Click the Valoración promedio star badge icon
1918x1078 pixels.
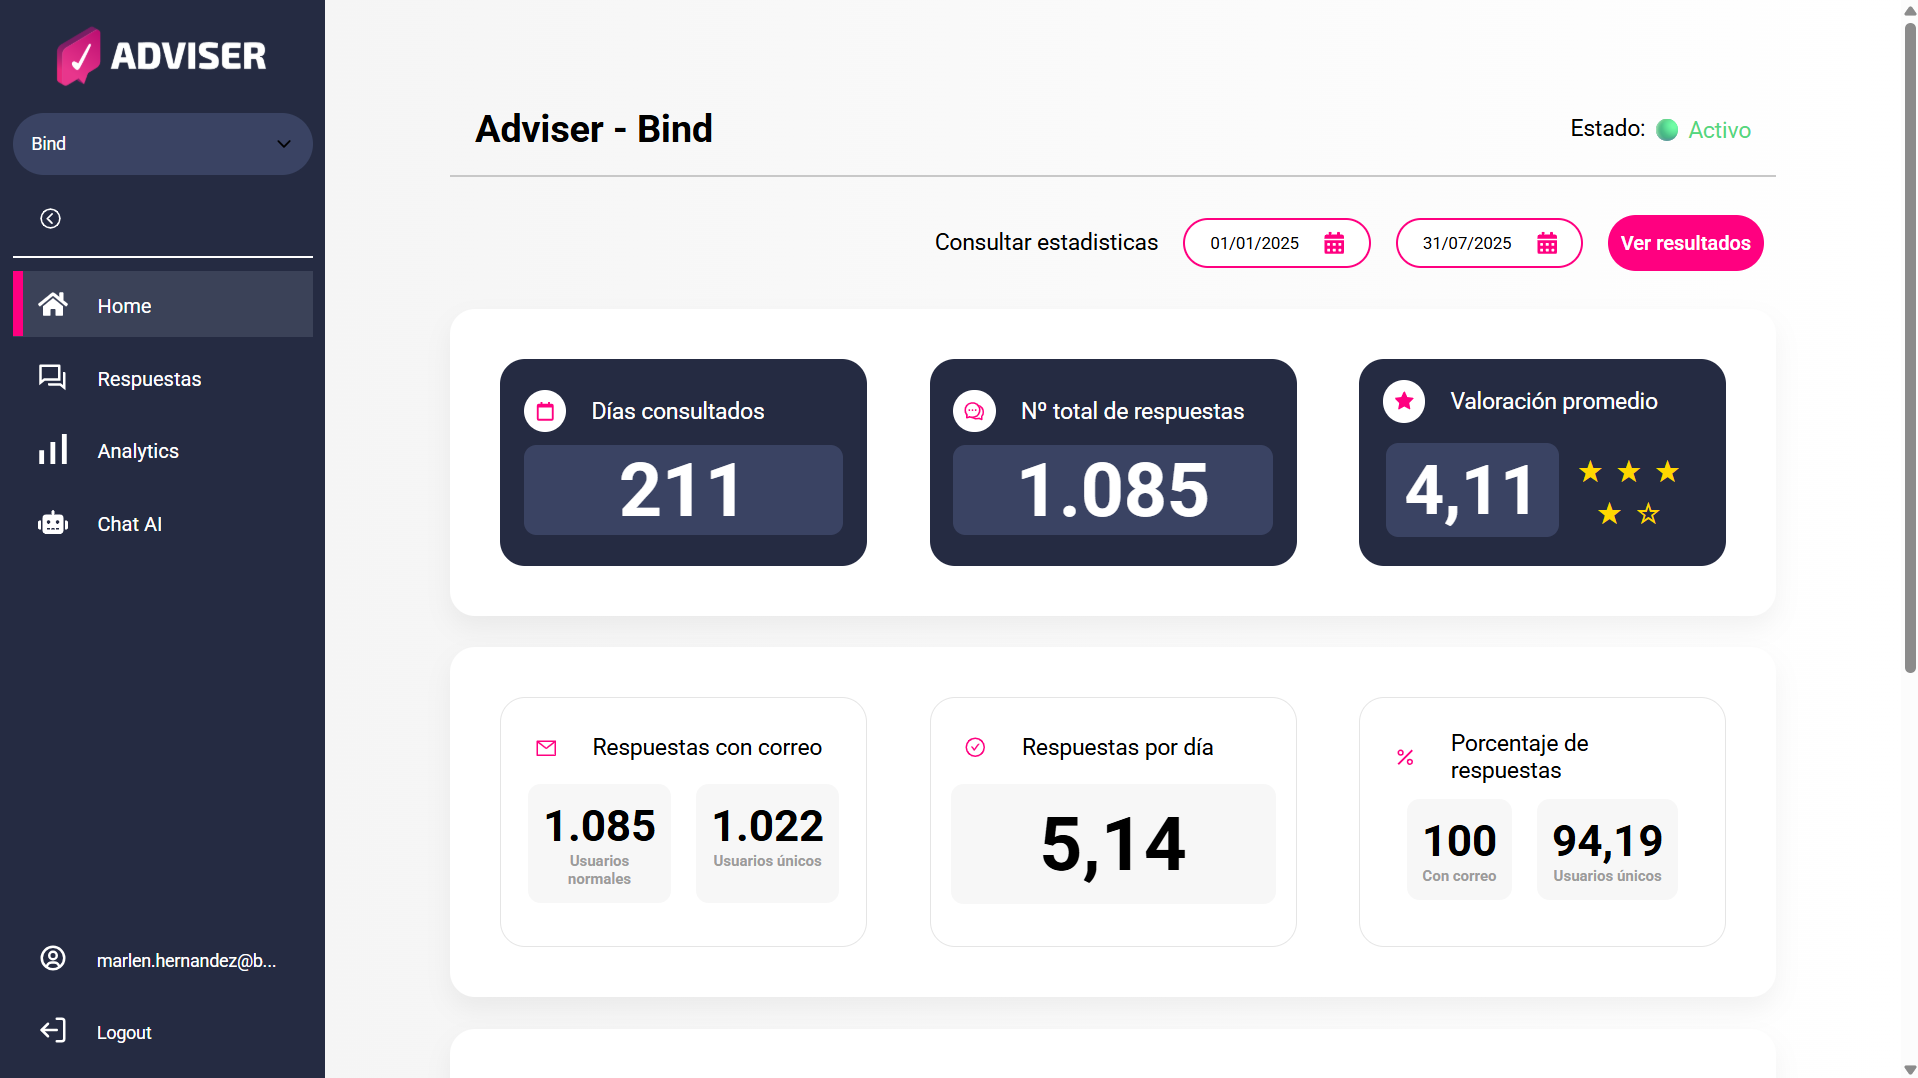tap(1404, 401)
